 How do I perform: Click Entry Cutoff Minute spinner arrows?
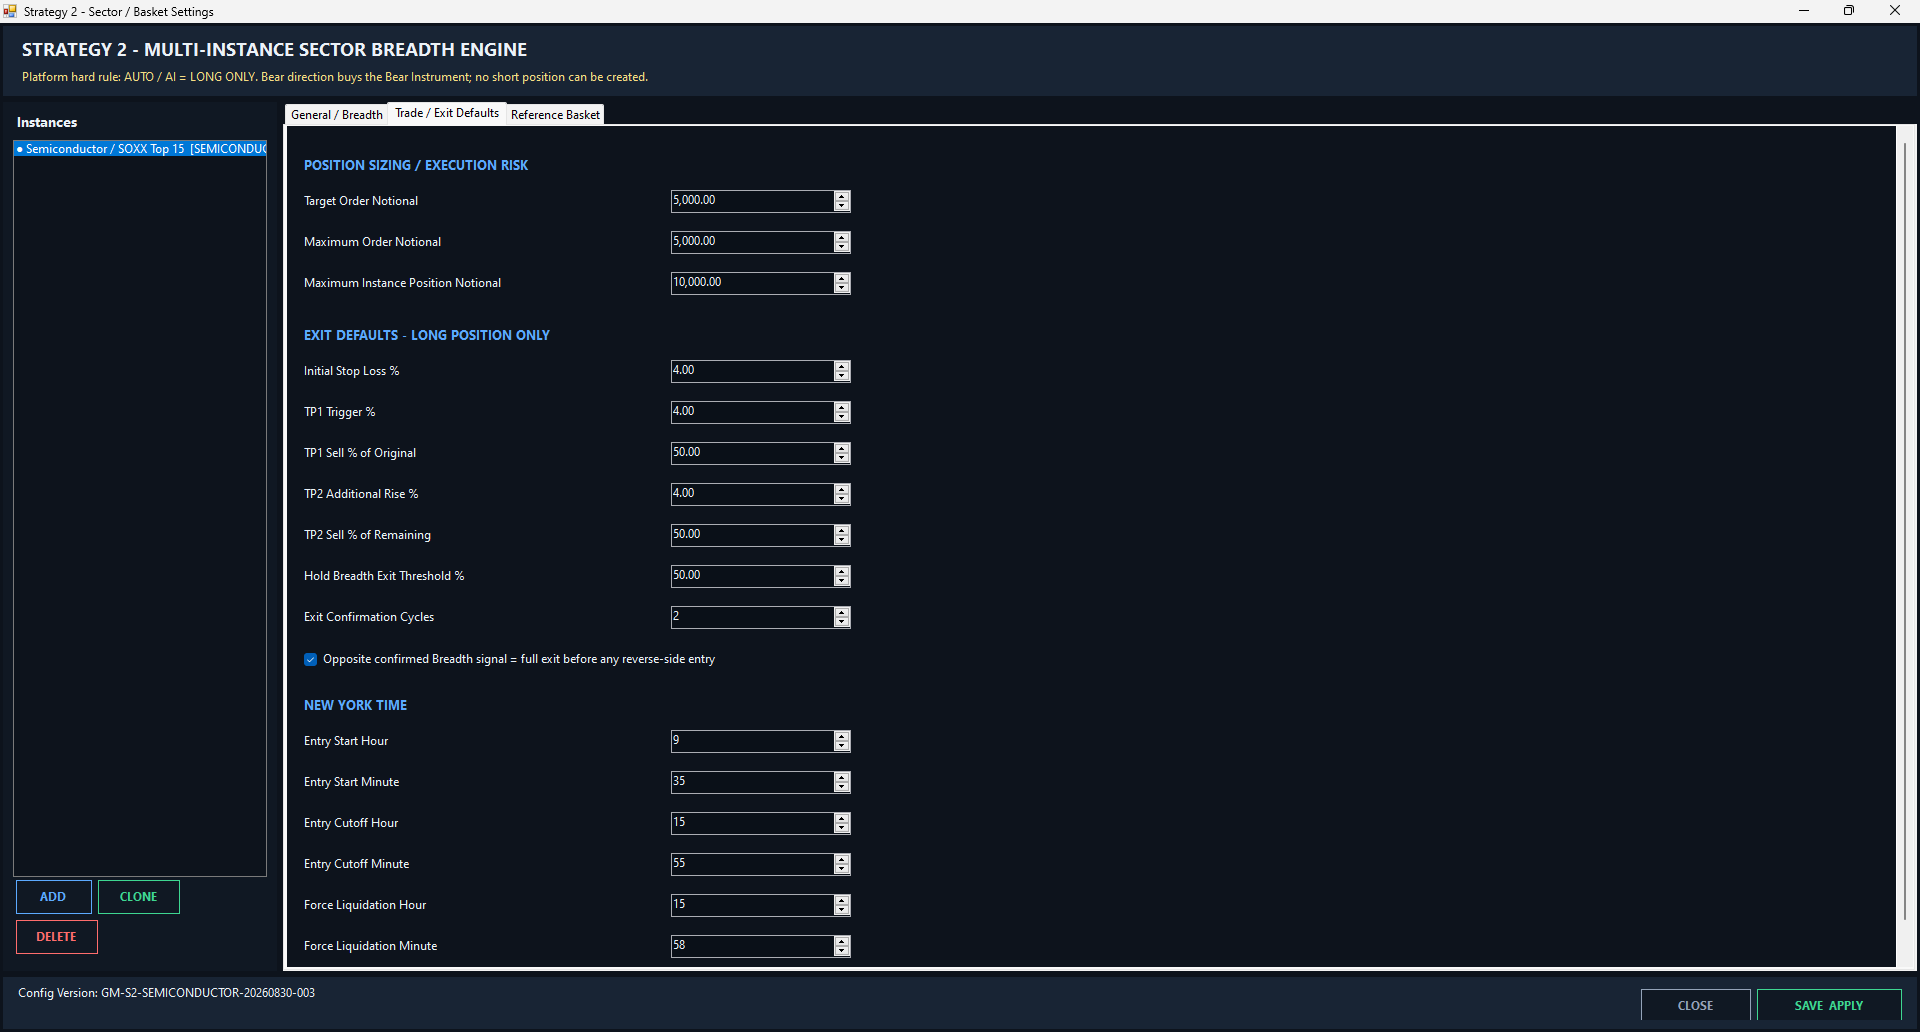pyautogui.click(x=842, y=864)
